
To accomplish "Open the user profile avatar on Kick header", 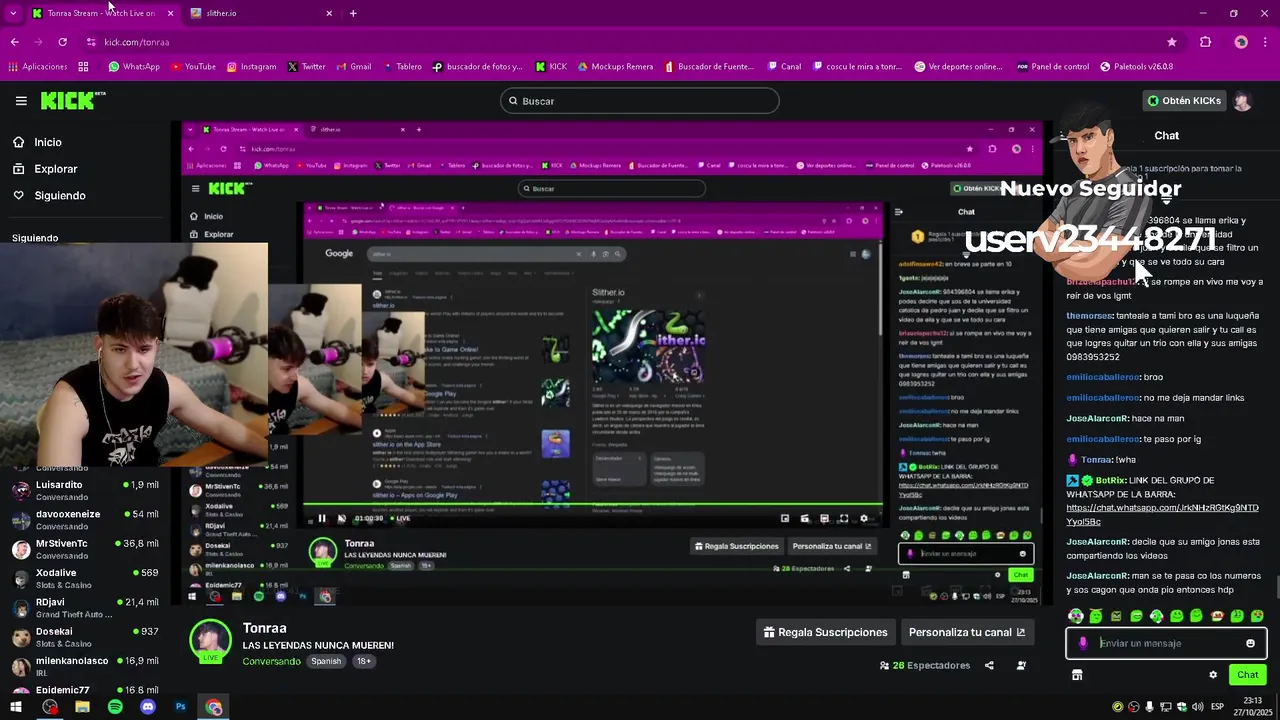I will pyautogui.click(x=1242, y=101).
